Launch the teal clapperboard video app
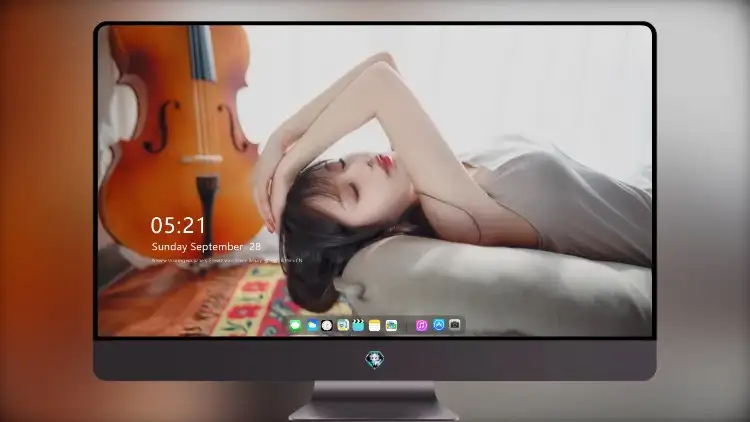 click(x=358, y=325)
